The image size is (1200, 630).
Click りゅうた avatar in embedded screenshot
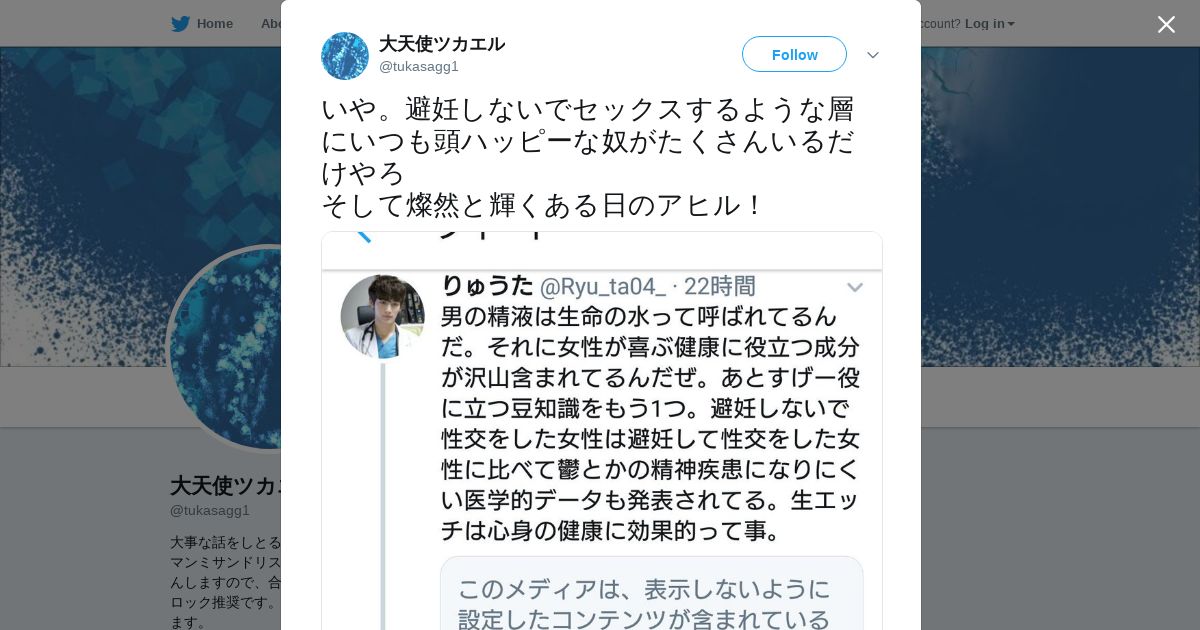[382, 316]
